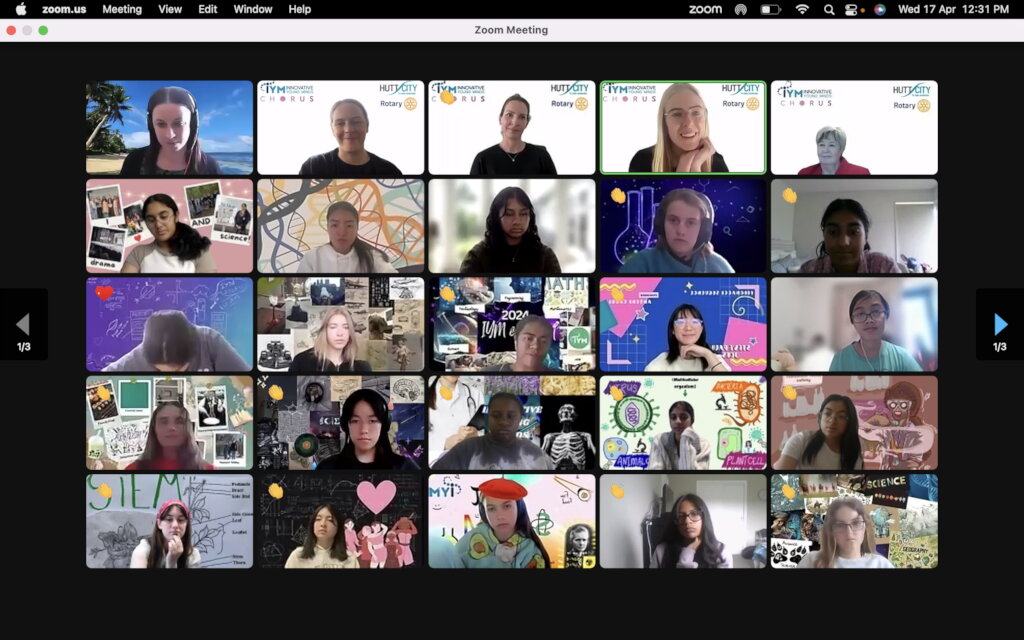The height and width of the screenshot is (640, 1024).
Task: Select participant with pink and blue retro background
Action: point(683,324)
